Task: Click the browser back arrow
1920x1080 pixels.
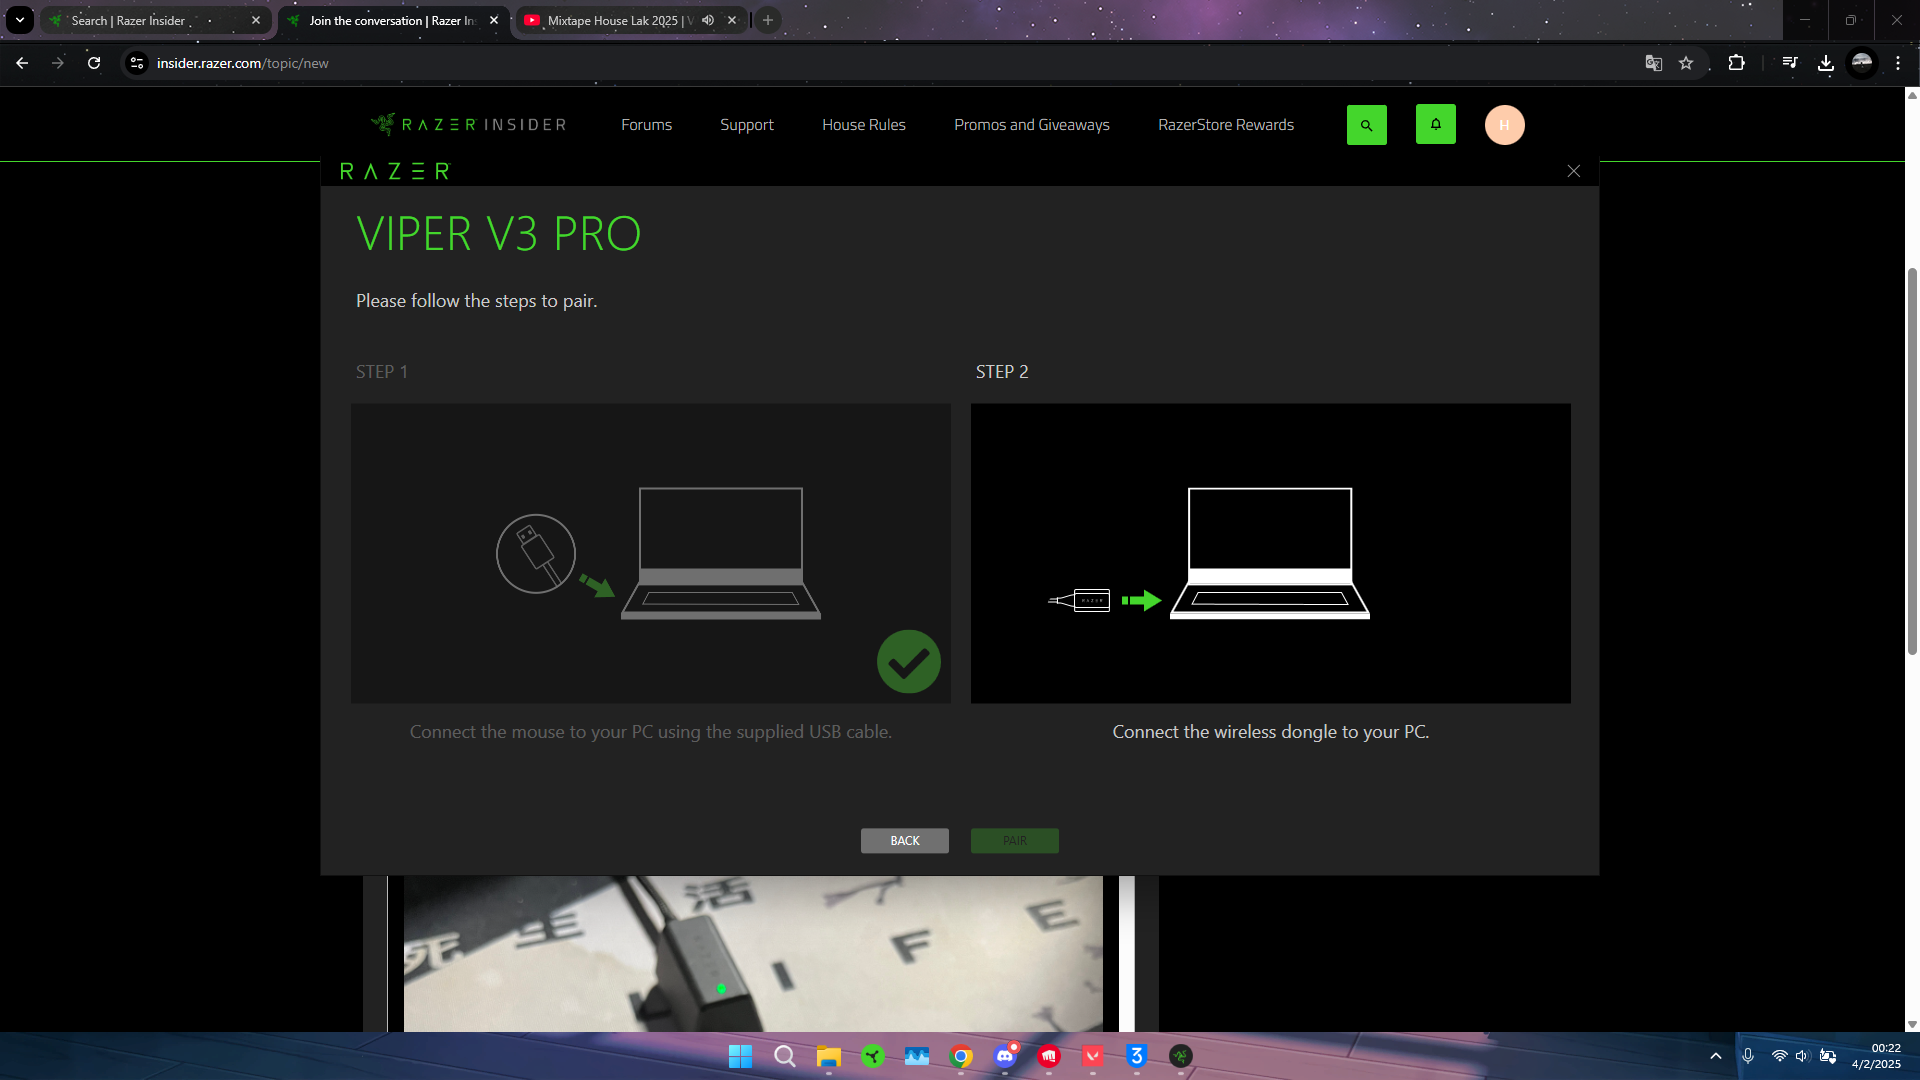Action: [x=22, y=63]
